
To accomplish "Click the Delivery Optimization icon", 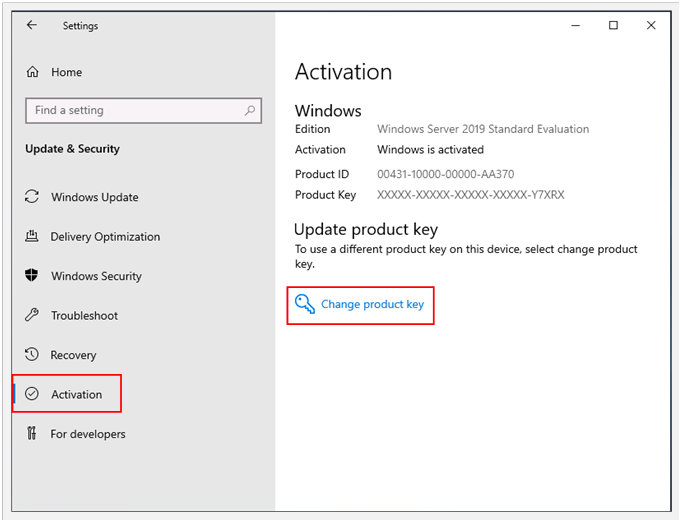I will point(32,236).
